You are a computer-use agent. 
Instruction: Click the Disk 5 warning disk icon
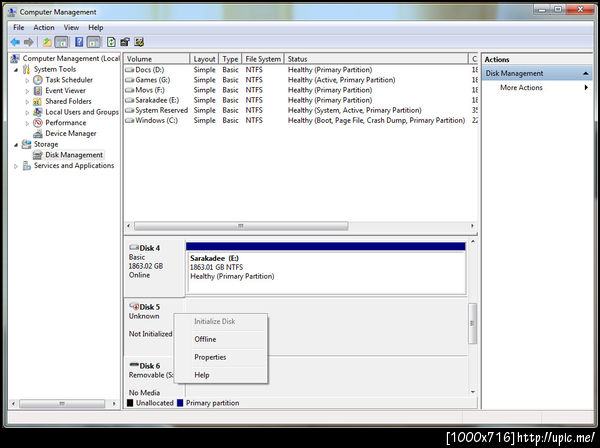tap(134, 306)
